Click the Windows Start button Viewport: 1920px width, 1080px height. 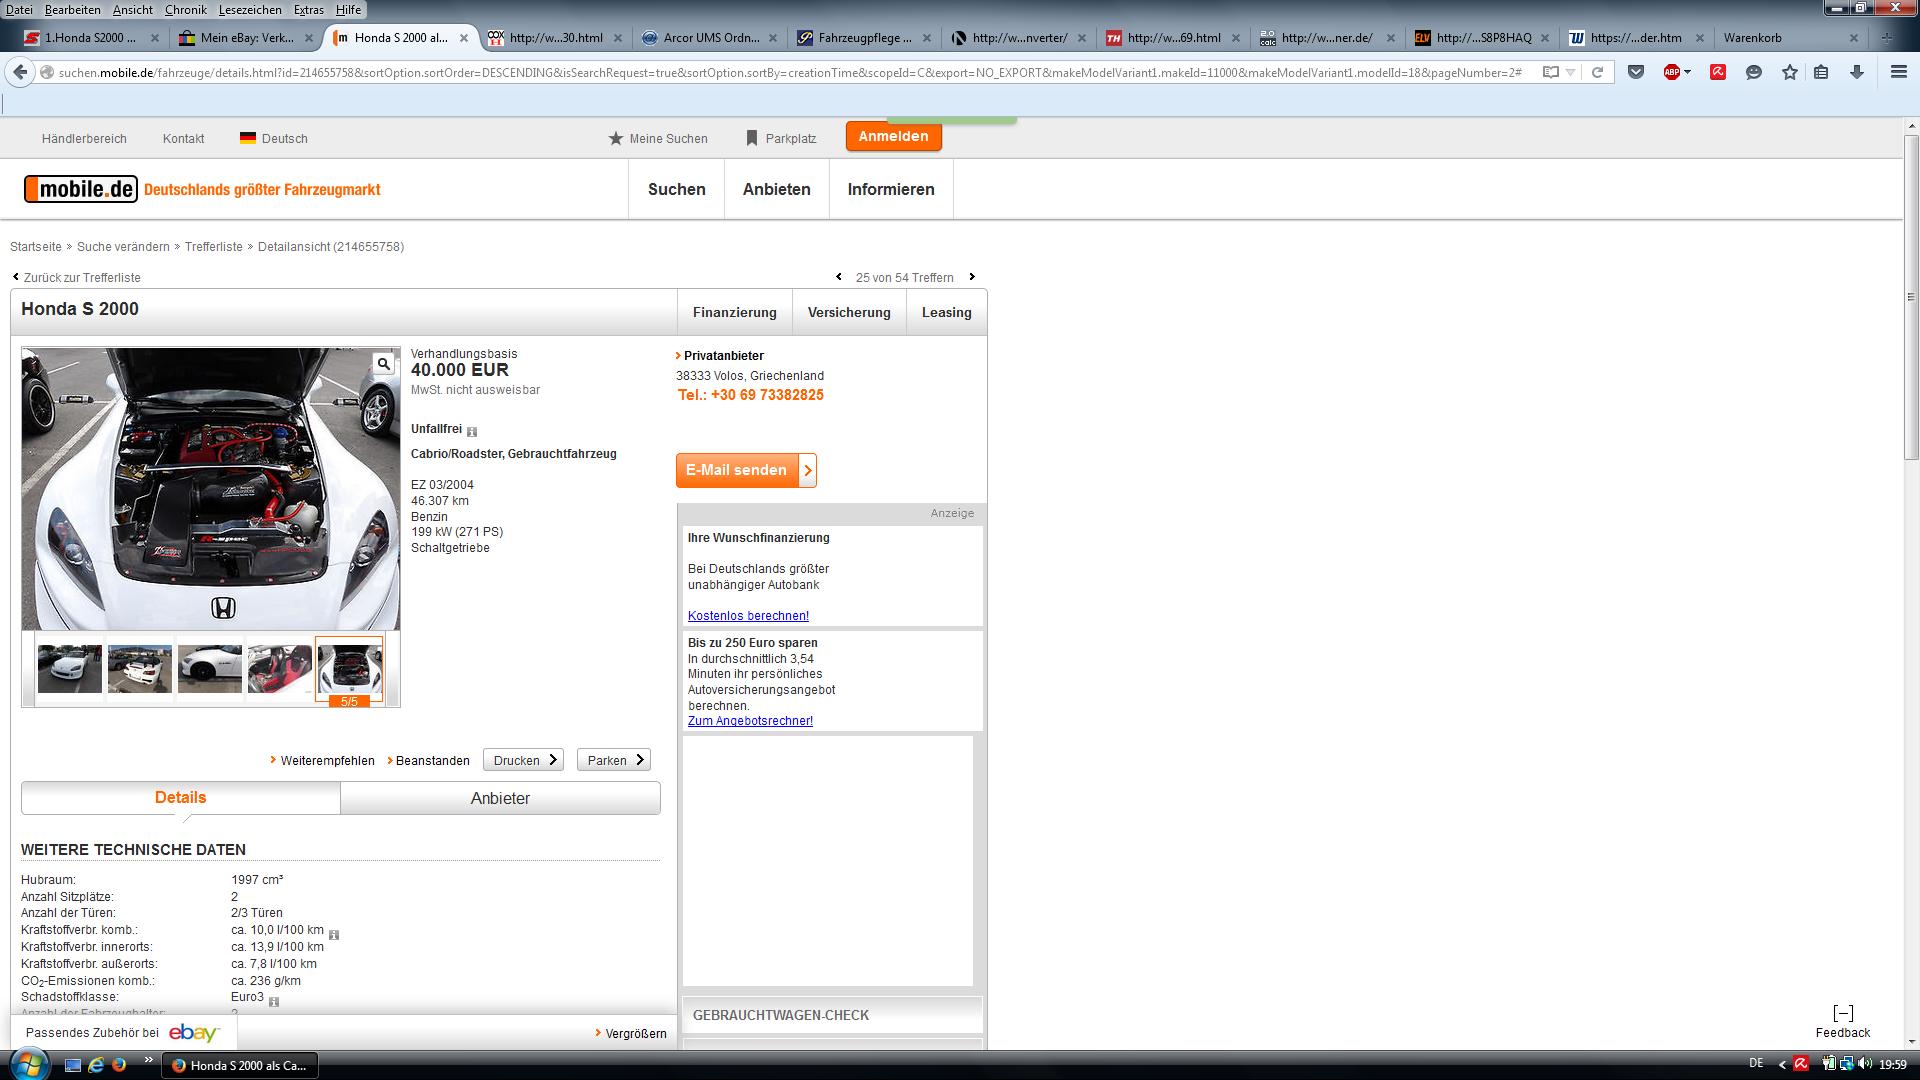click(27, 1064)
